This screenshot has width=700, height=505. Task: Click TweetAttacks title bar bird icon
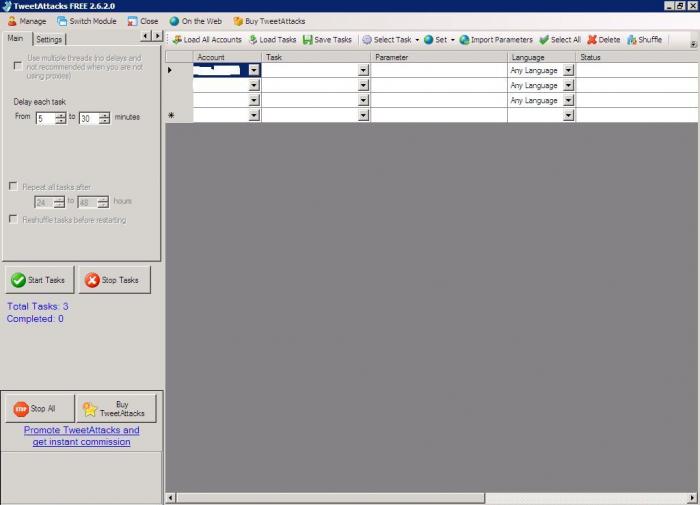[x=6, y=6]
